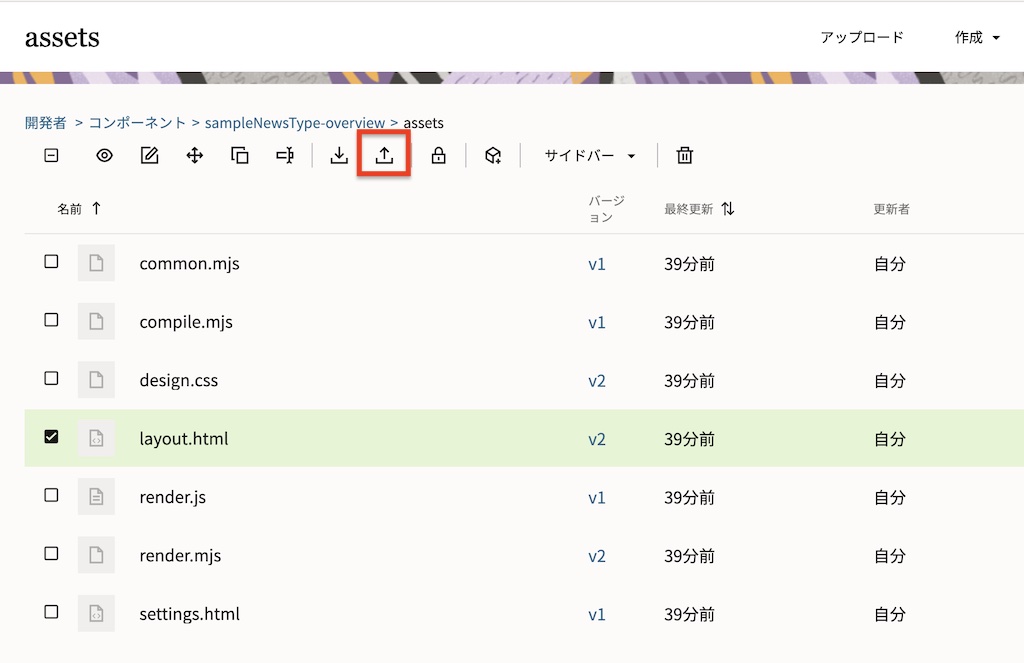1024x663 pixels.
Task: Open the サイドバー dropdown
Action: click(590, 155)
